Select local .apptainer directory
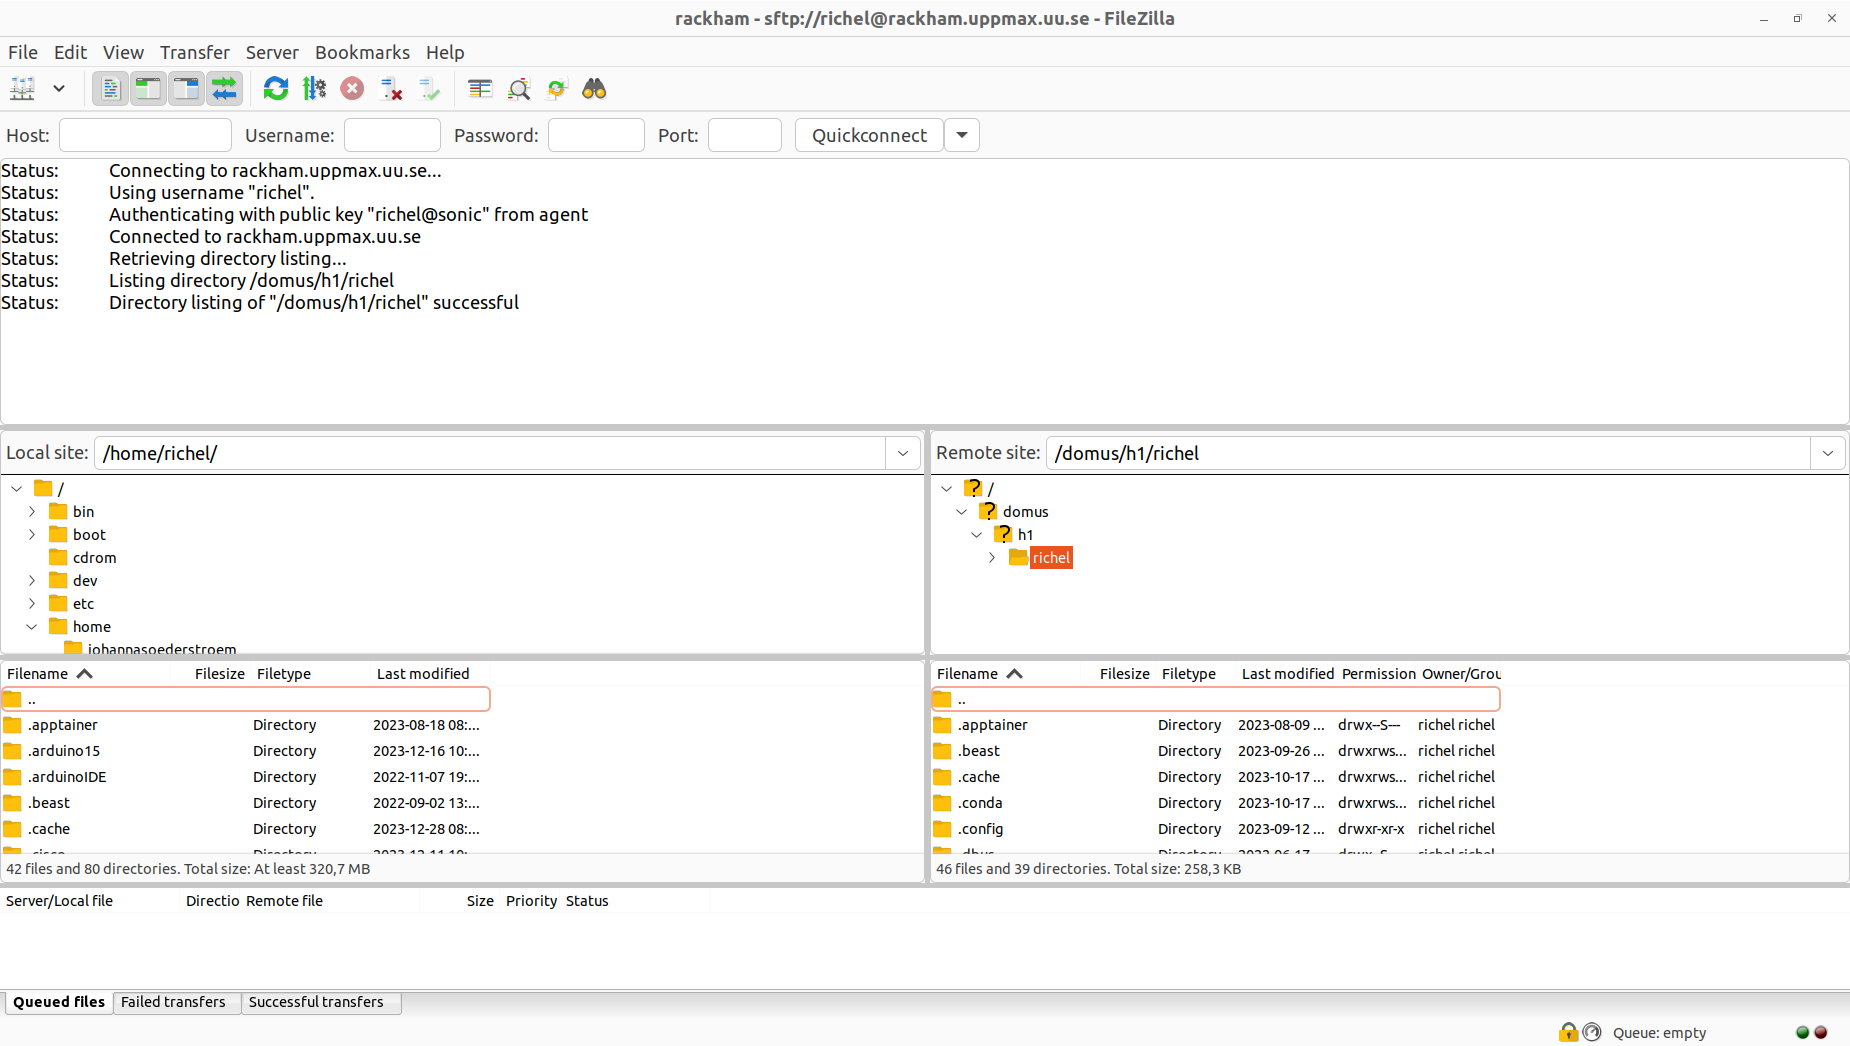The height and width of the screenshot is (1046, 1850). pos(246,725)
